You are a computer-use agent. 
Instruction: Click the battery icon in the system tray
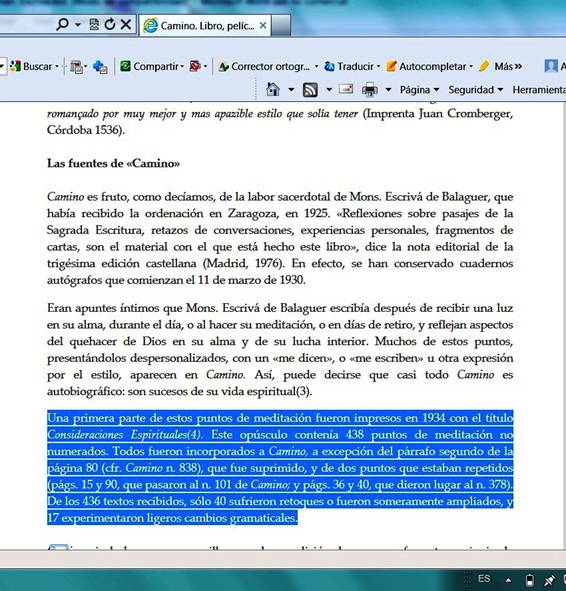529,580
